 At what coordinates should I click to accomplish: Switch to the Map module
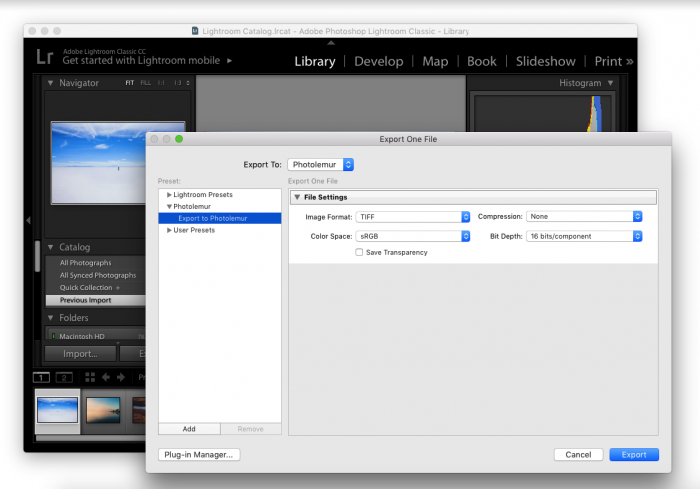click(x=435, y=62)
